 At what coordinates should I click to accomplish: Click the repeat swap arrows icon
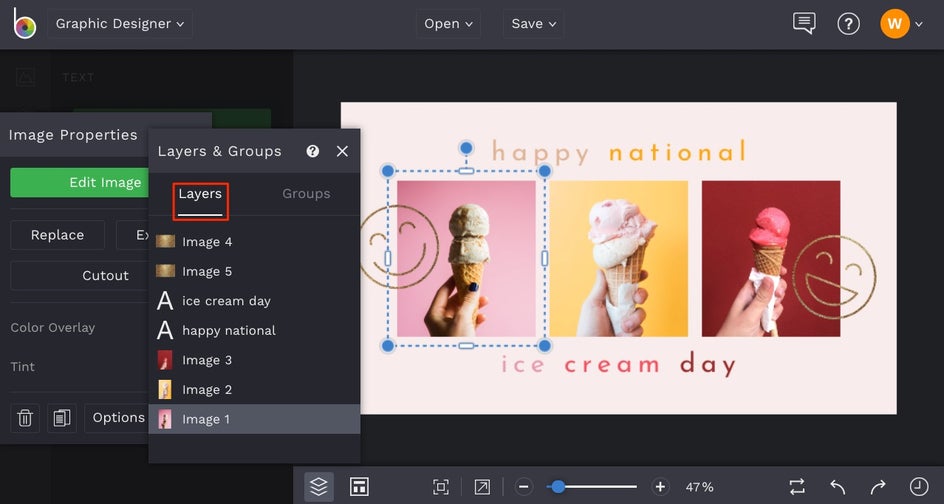[x=797, y=487]
